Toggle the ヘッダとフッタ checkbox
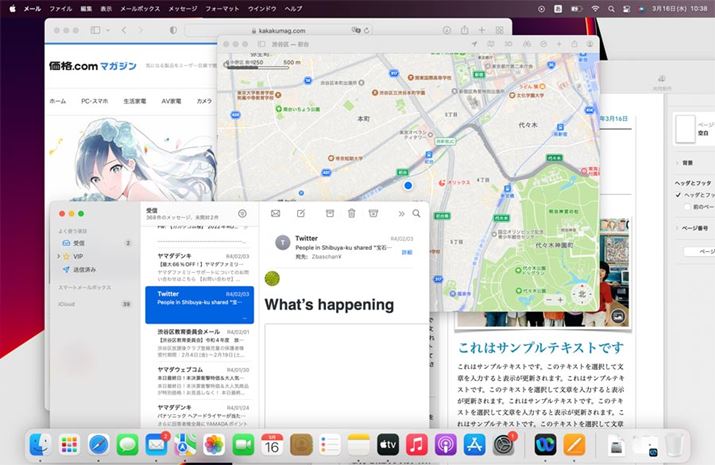This screenshot has height=465, width=715. pos(677,195)
